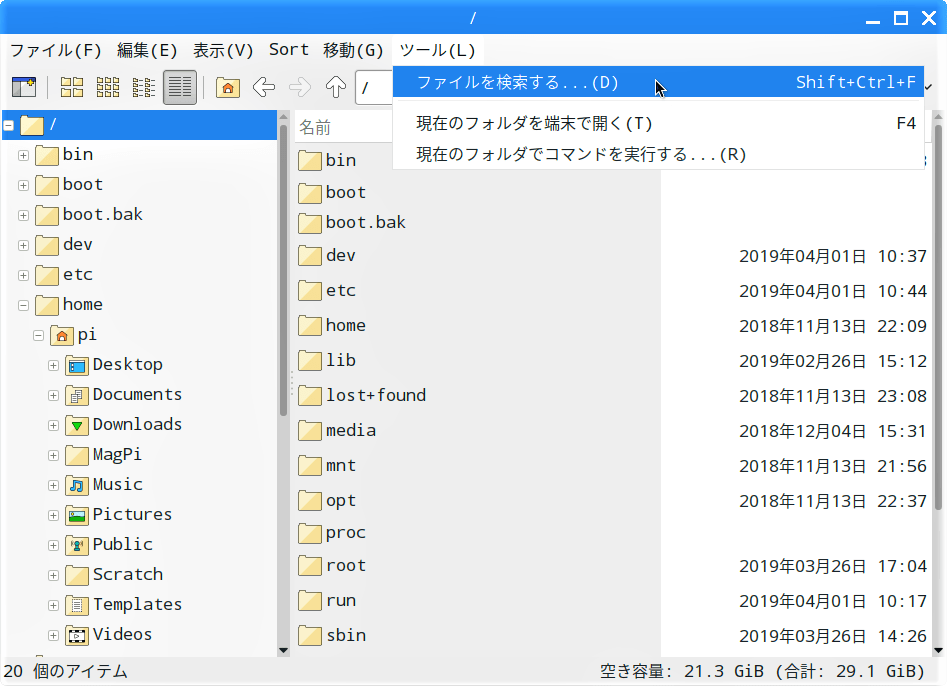Go up to parent folder arrow
Viewport: 947px width, 686px height.
pos(336,88)
